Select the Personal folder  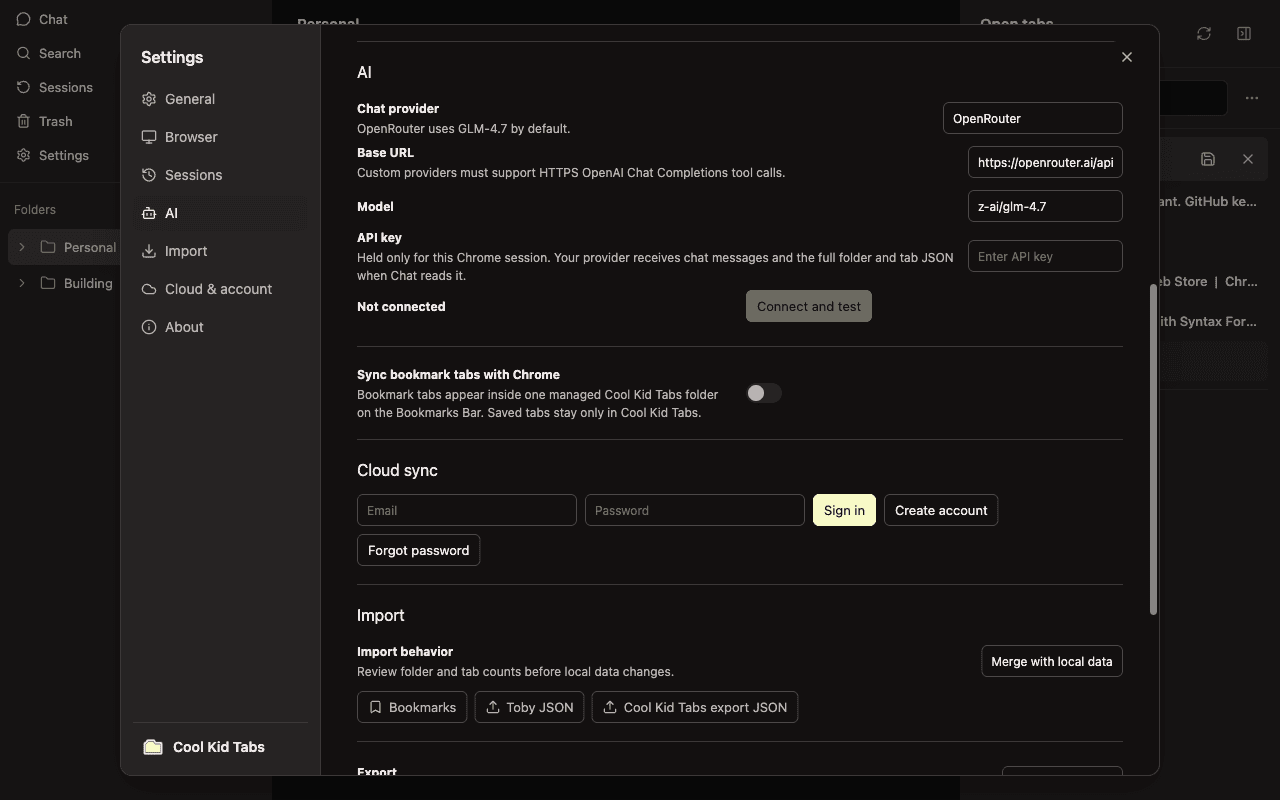(x=65, y=247)
